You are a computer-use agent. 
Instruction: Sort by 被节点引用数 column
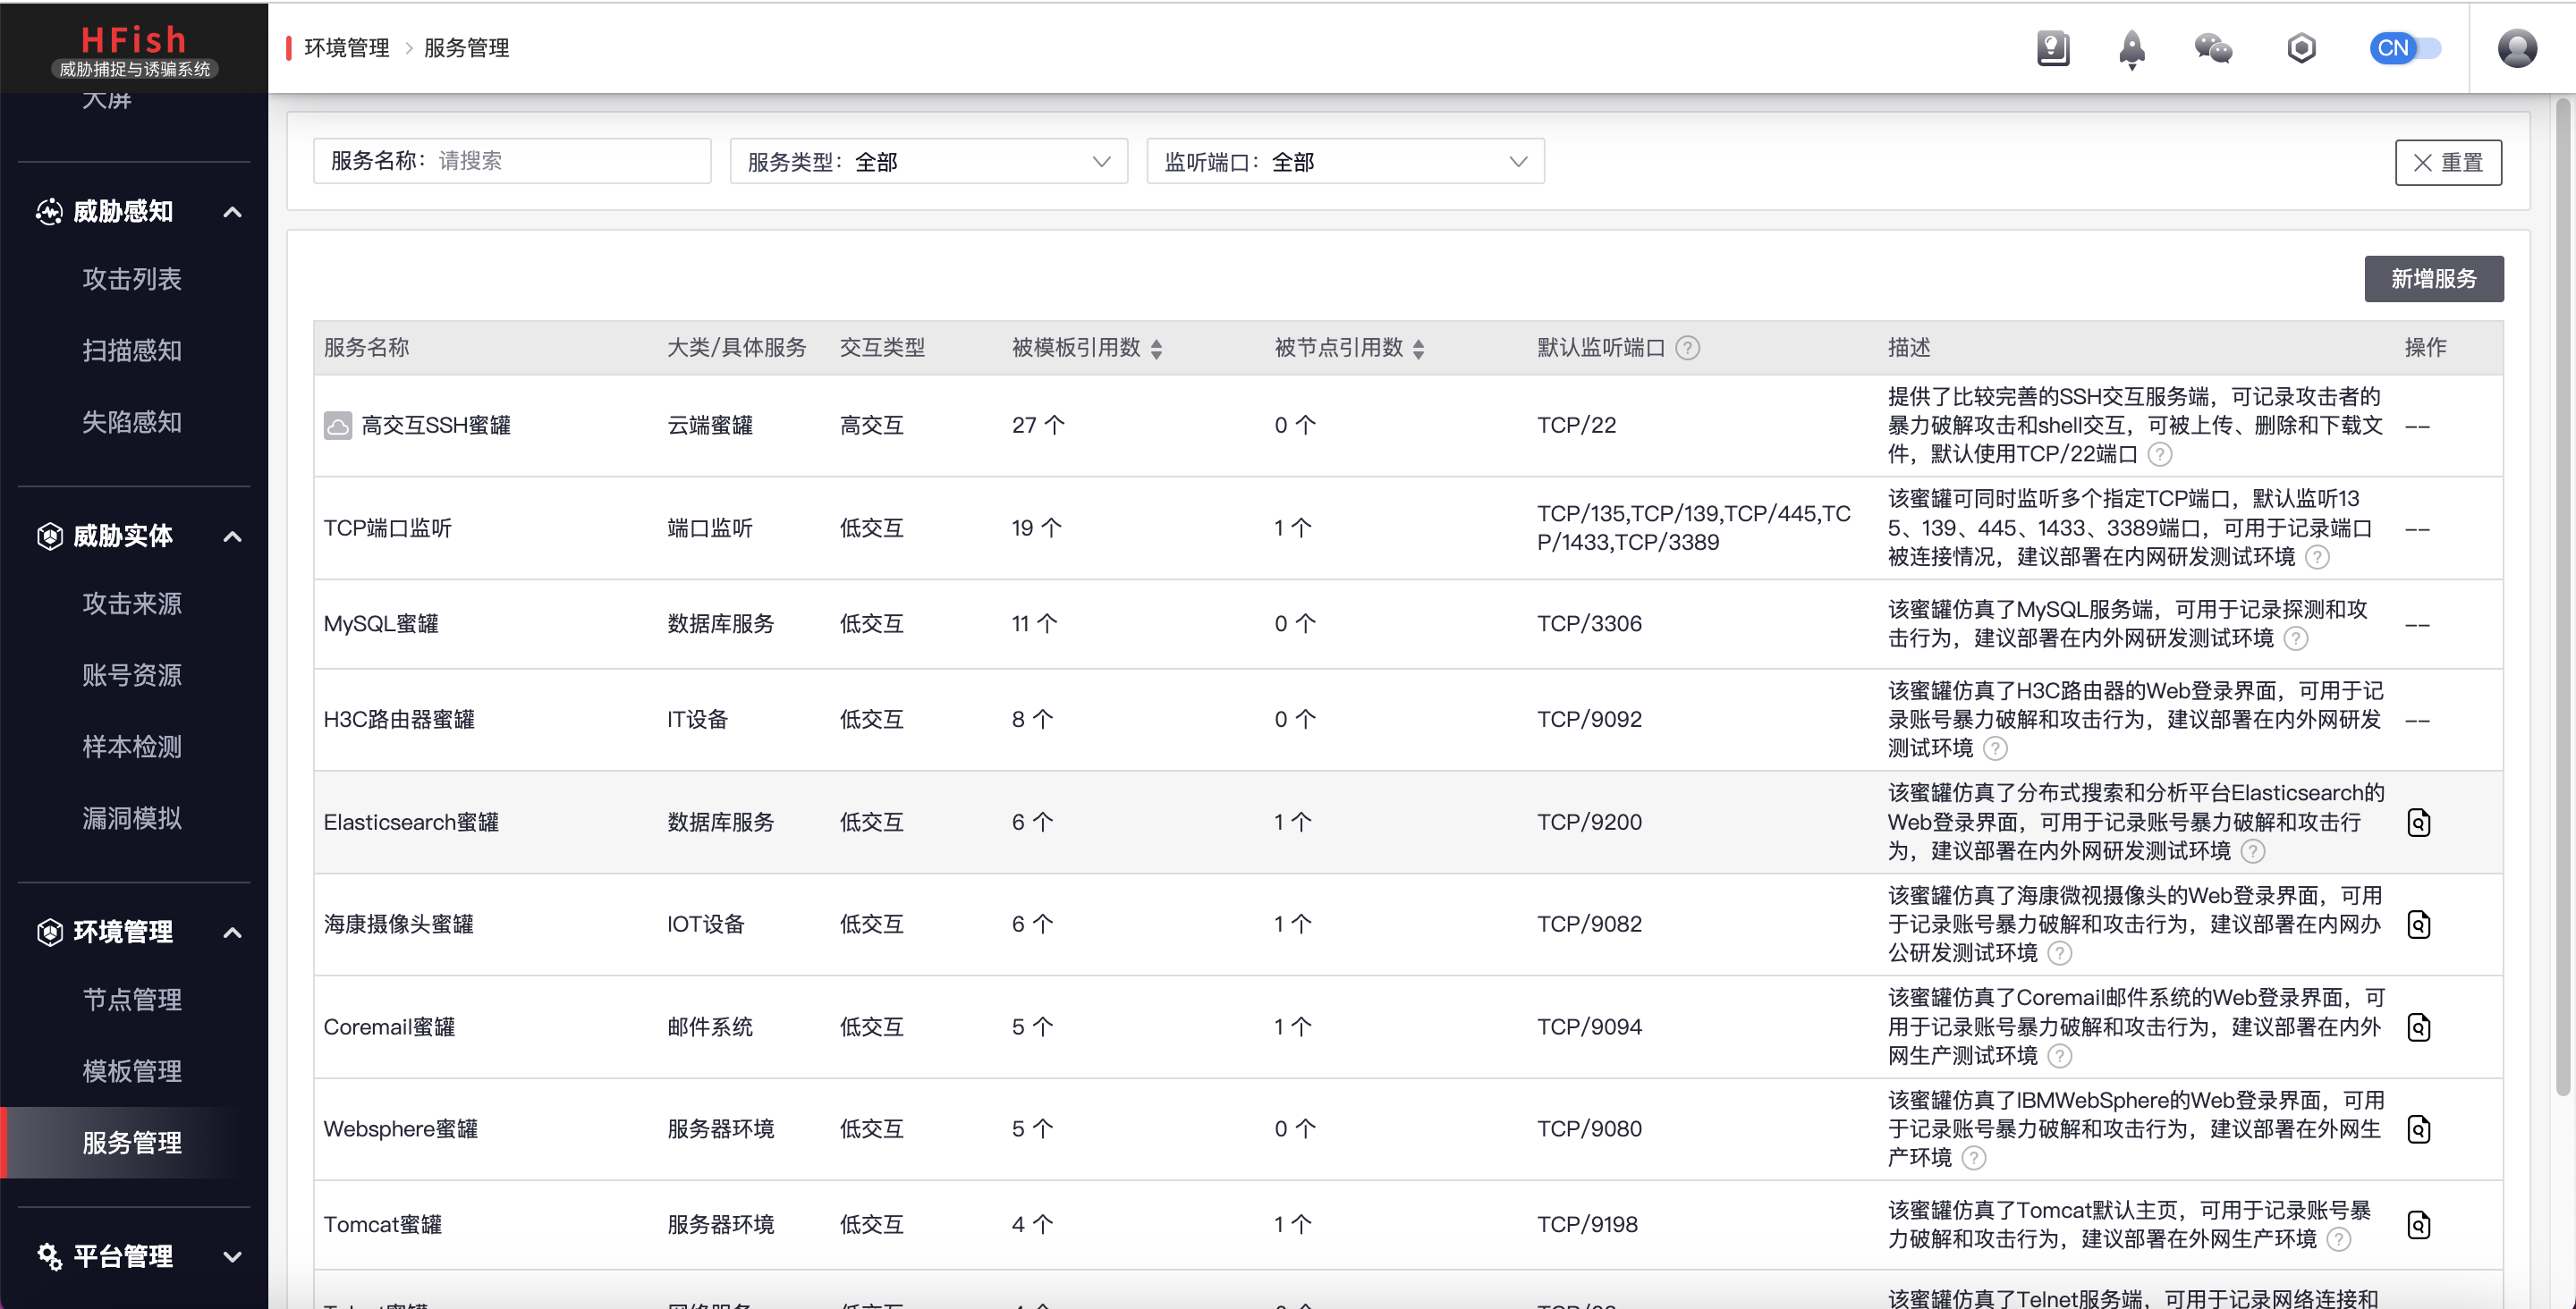1418,348
